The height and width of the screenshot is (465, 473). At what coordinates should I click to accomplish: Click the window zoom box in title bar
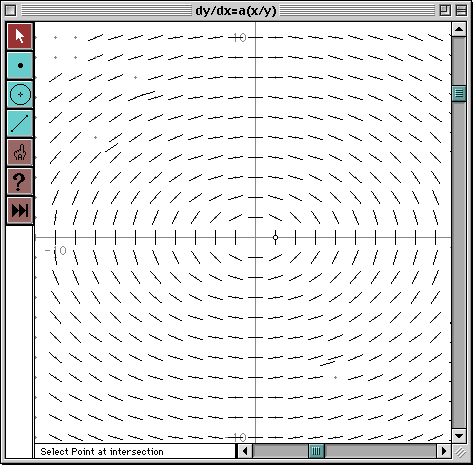click(445, 10)
